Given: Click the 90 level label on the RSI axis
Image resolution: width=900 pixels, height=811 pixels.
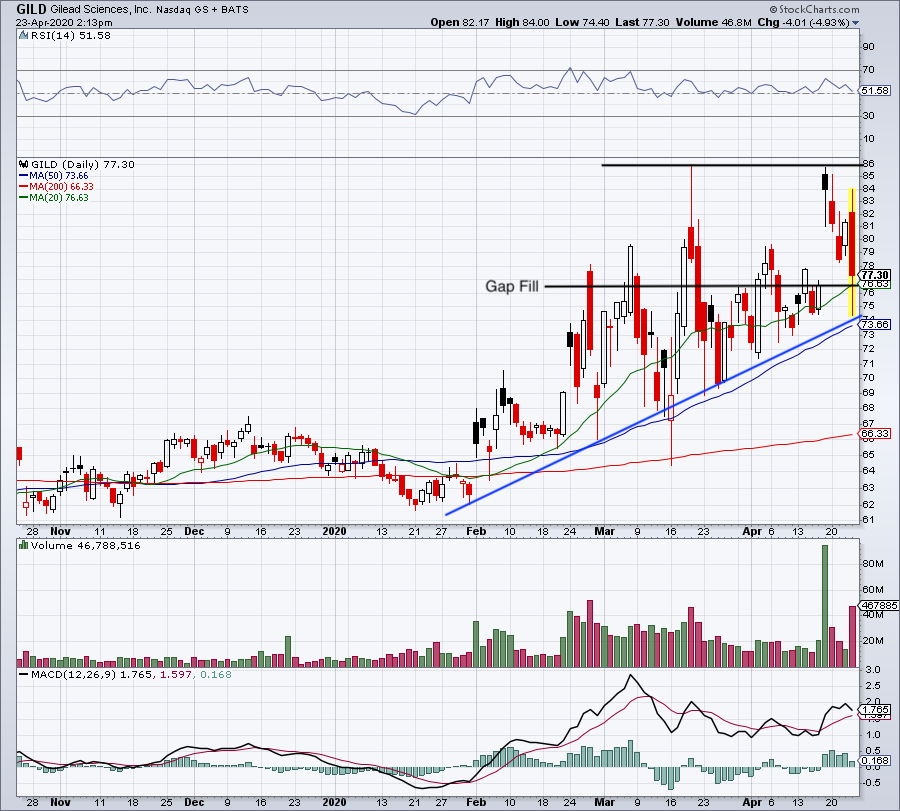Looking at the screenshot, I should tap(868, 47).
